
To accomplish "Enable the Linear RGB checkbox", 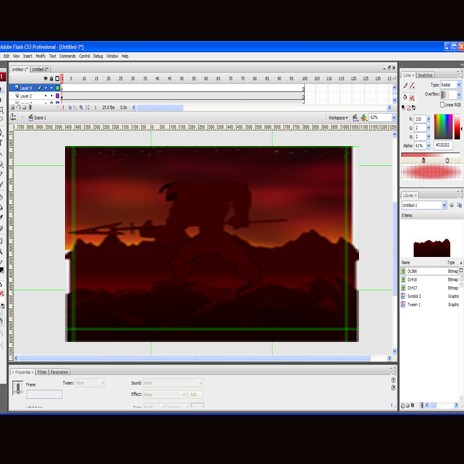I will [443, 105].
